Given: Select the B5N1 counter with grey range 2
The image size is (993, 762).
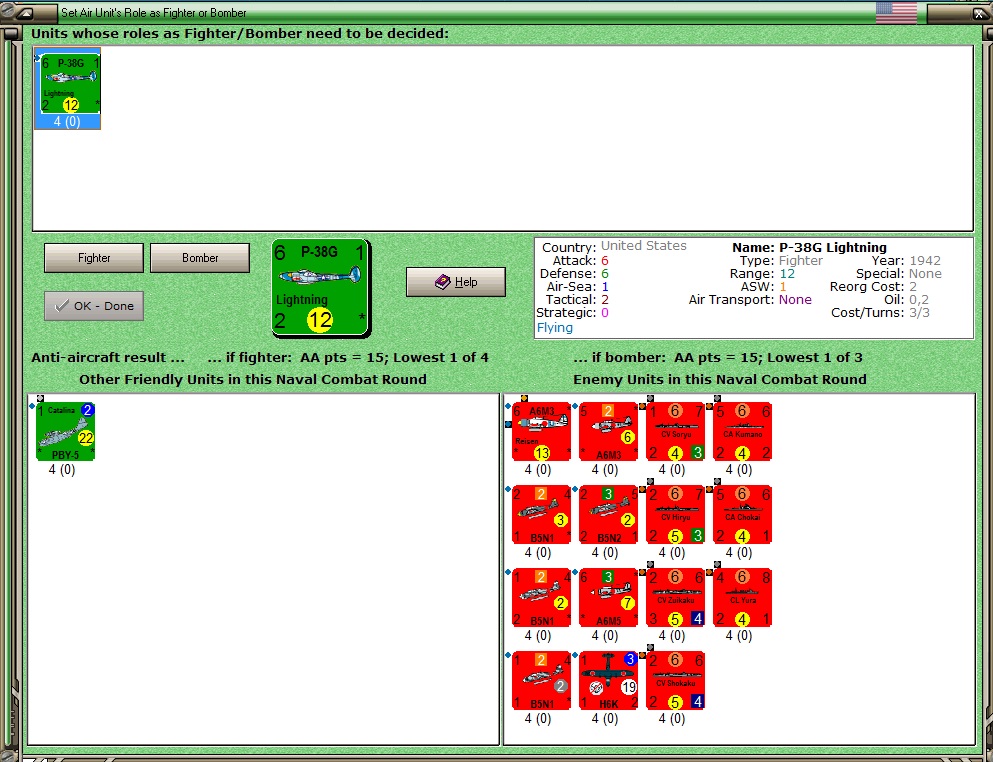Looking at the screenshot, I should (541, 680).
